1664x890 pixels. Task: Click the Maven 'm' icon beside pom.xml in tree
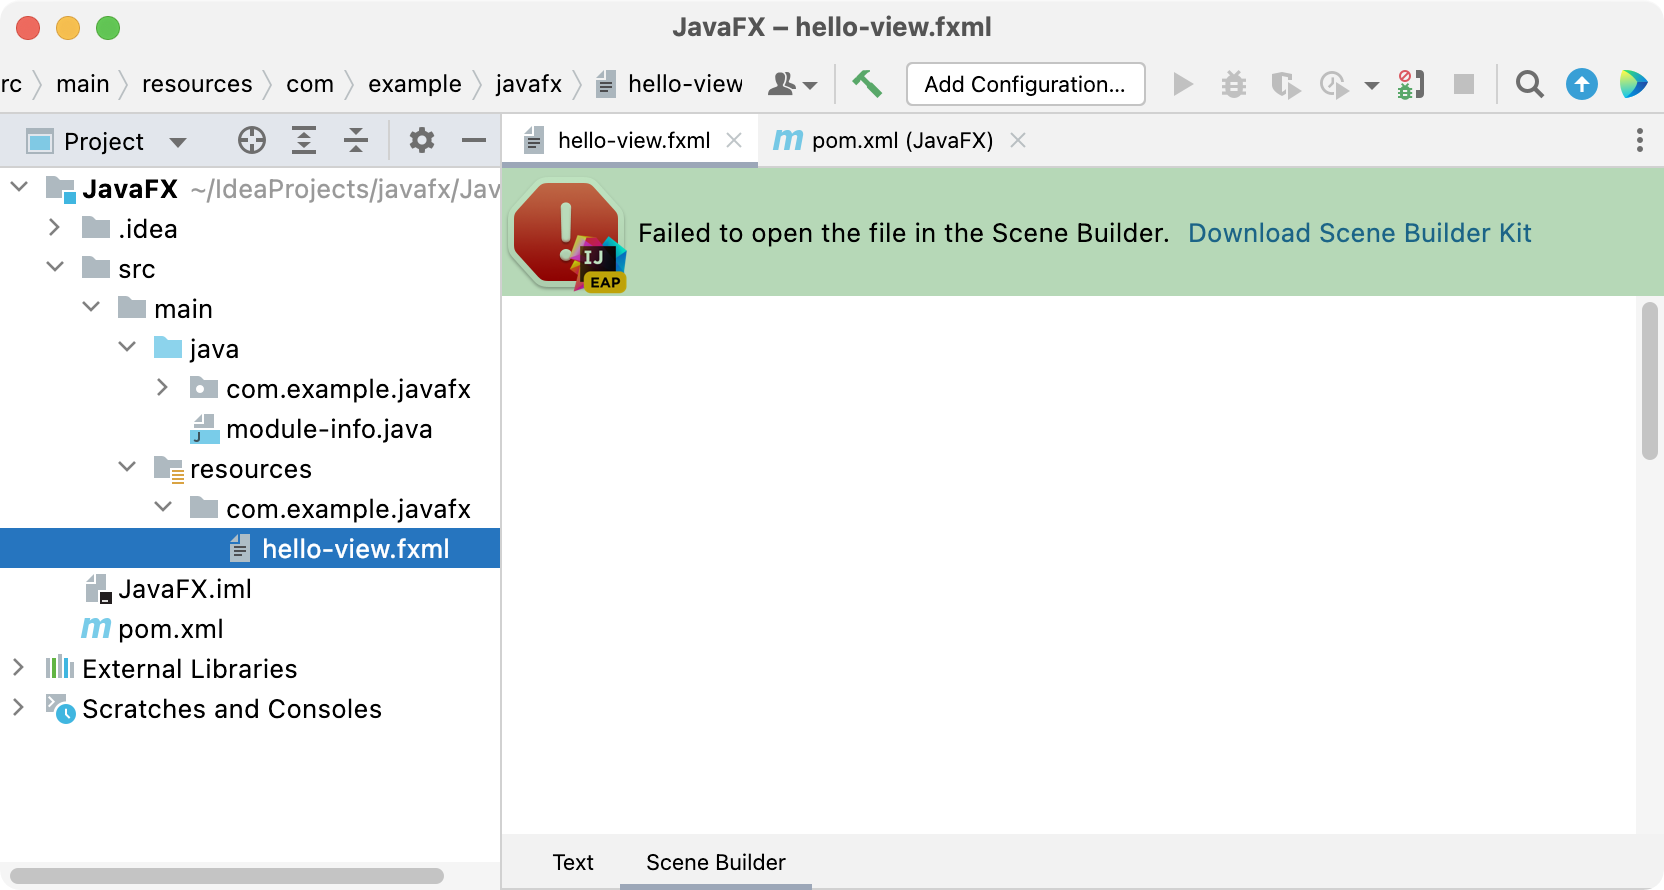click(x=96, y=628)
